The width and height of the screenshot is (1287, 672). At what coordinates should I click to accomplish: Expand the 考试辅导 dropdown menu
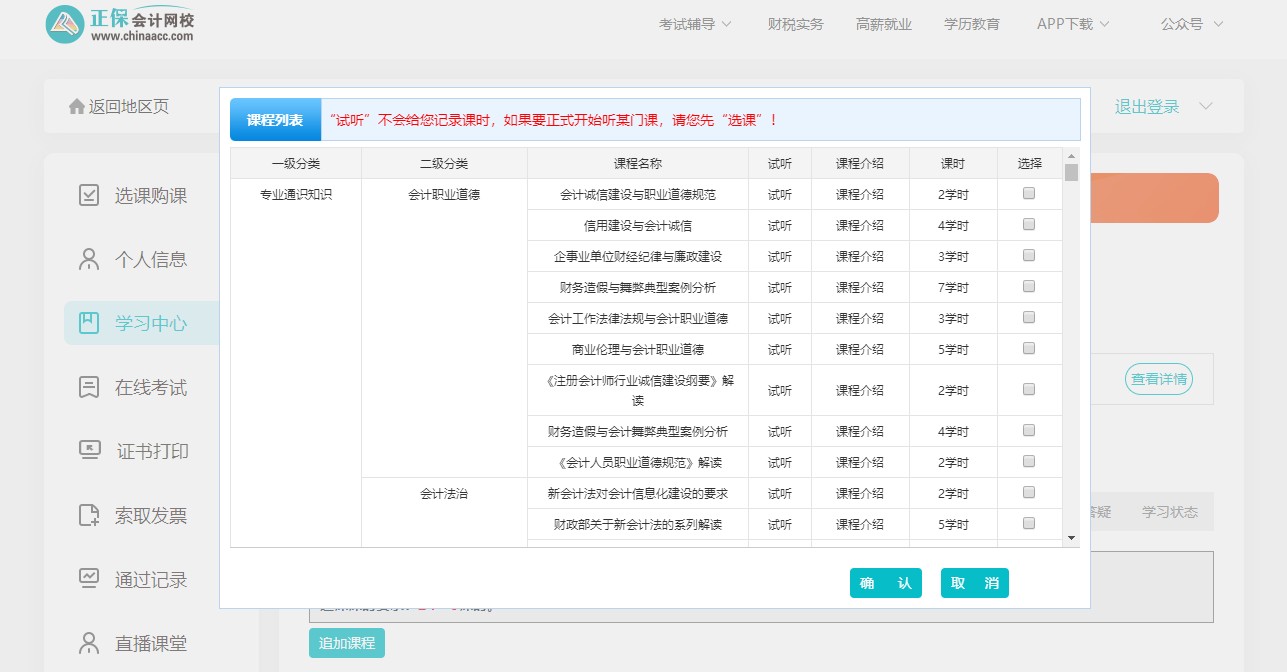[x=695, y=24]
